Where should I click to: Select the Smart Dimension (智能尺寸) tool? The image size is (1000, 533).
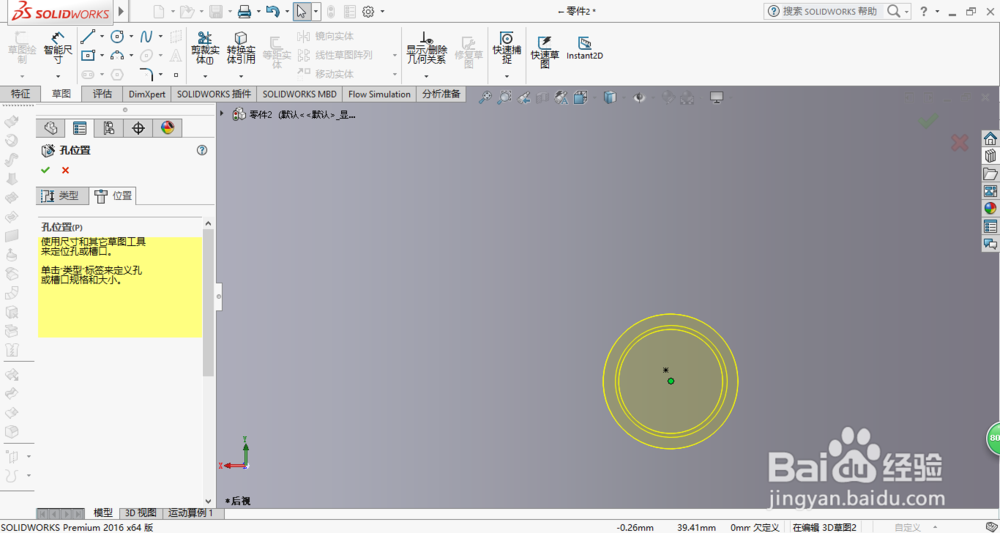[x=58, y=48]
